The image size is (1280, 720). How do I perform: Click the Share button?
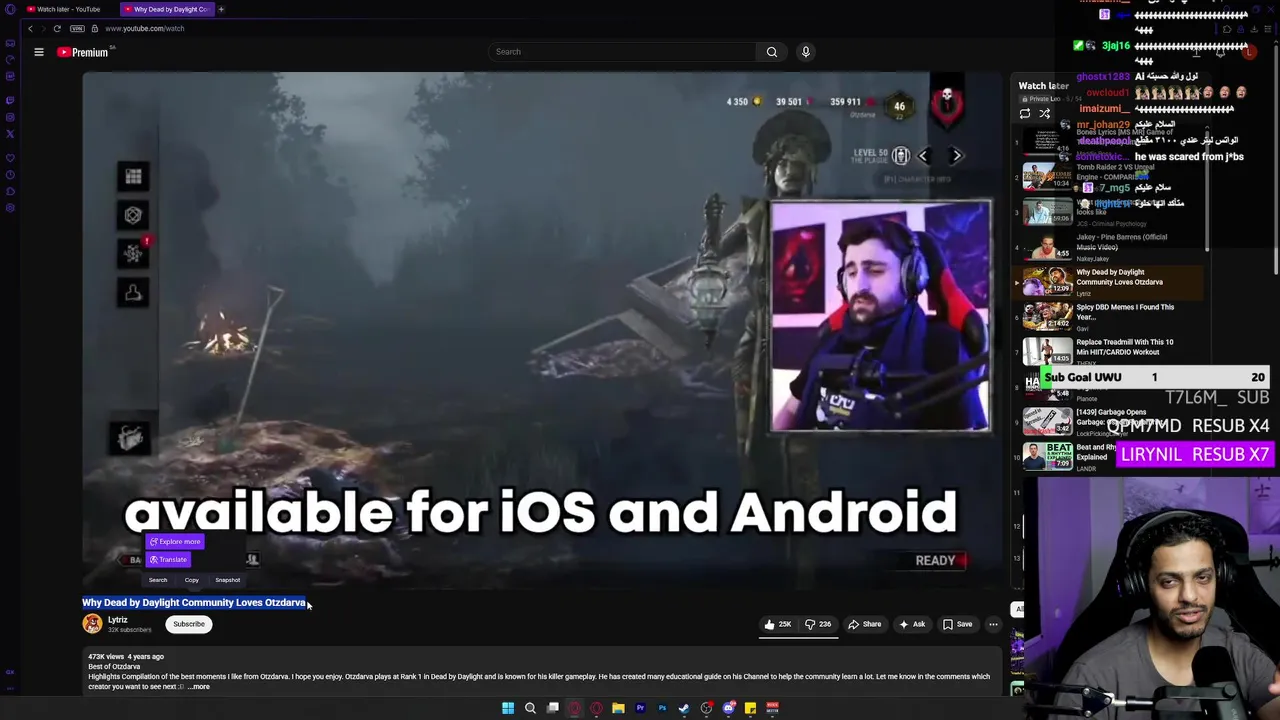coord(864,624)
